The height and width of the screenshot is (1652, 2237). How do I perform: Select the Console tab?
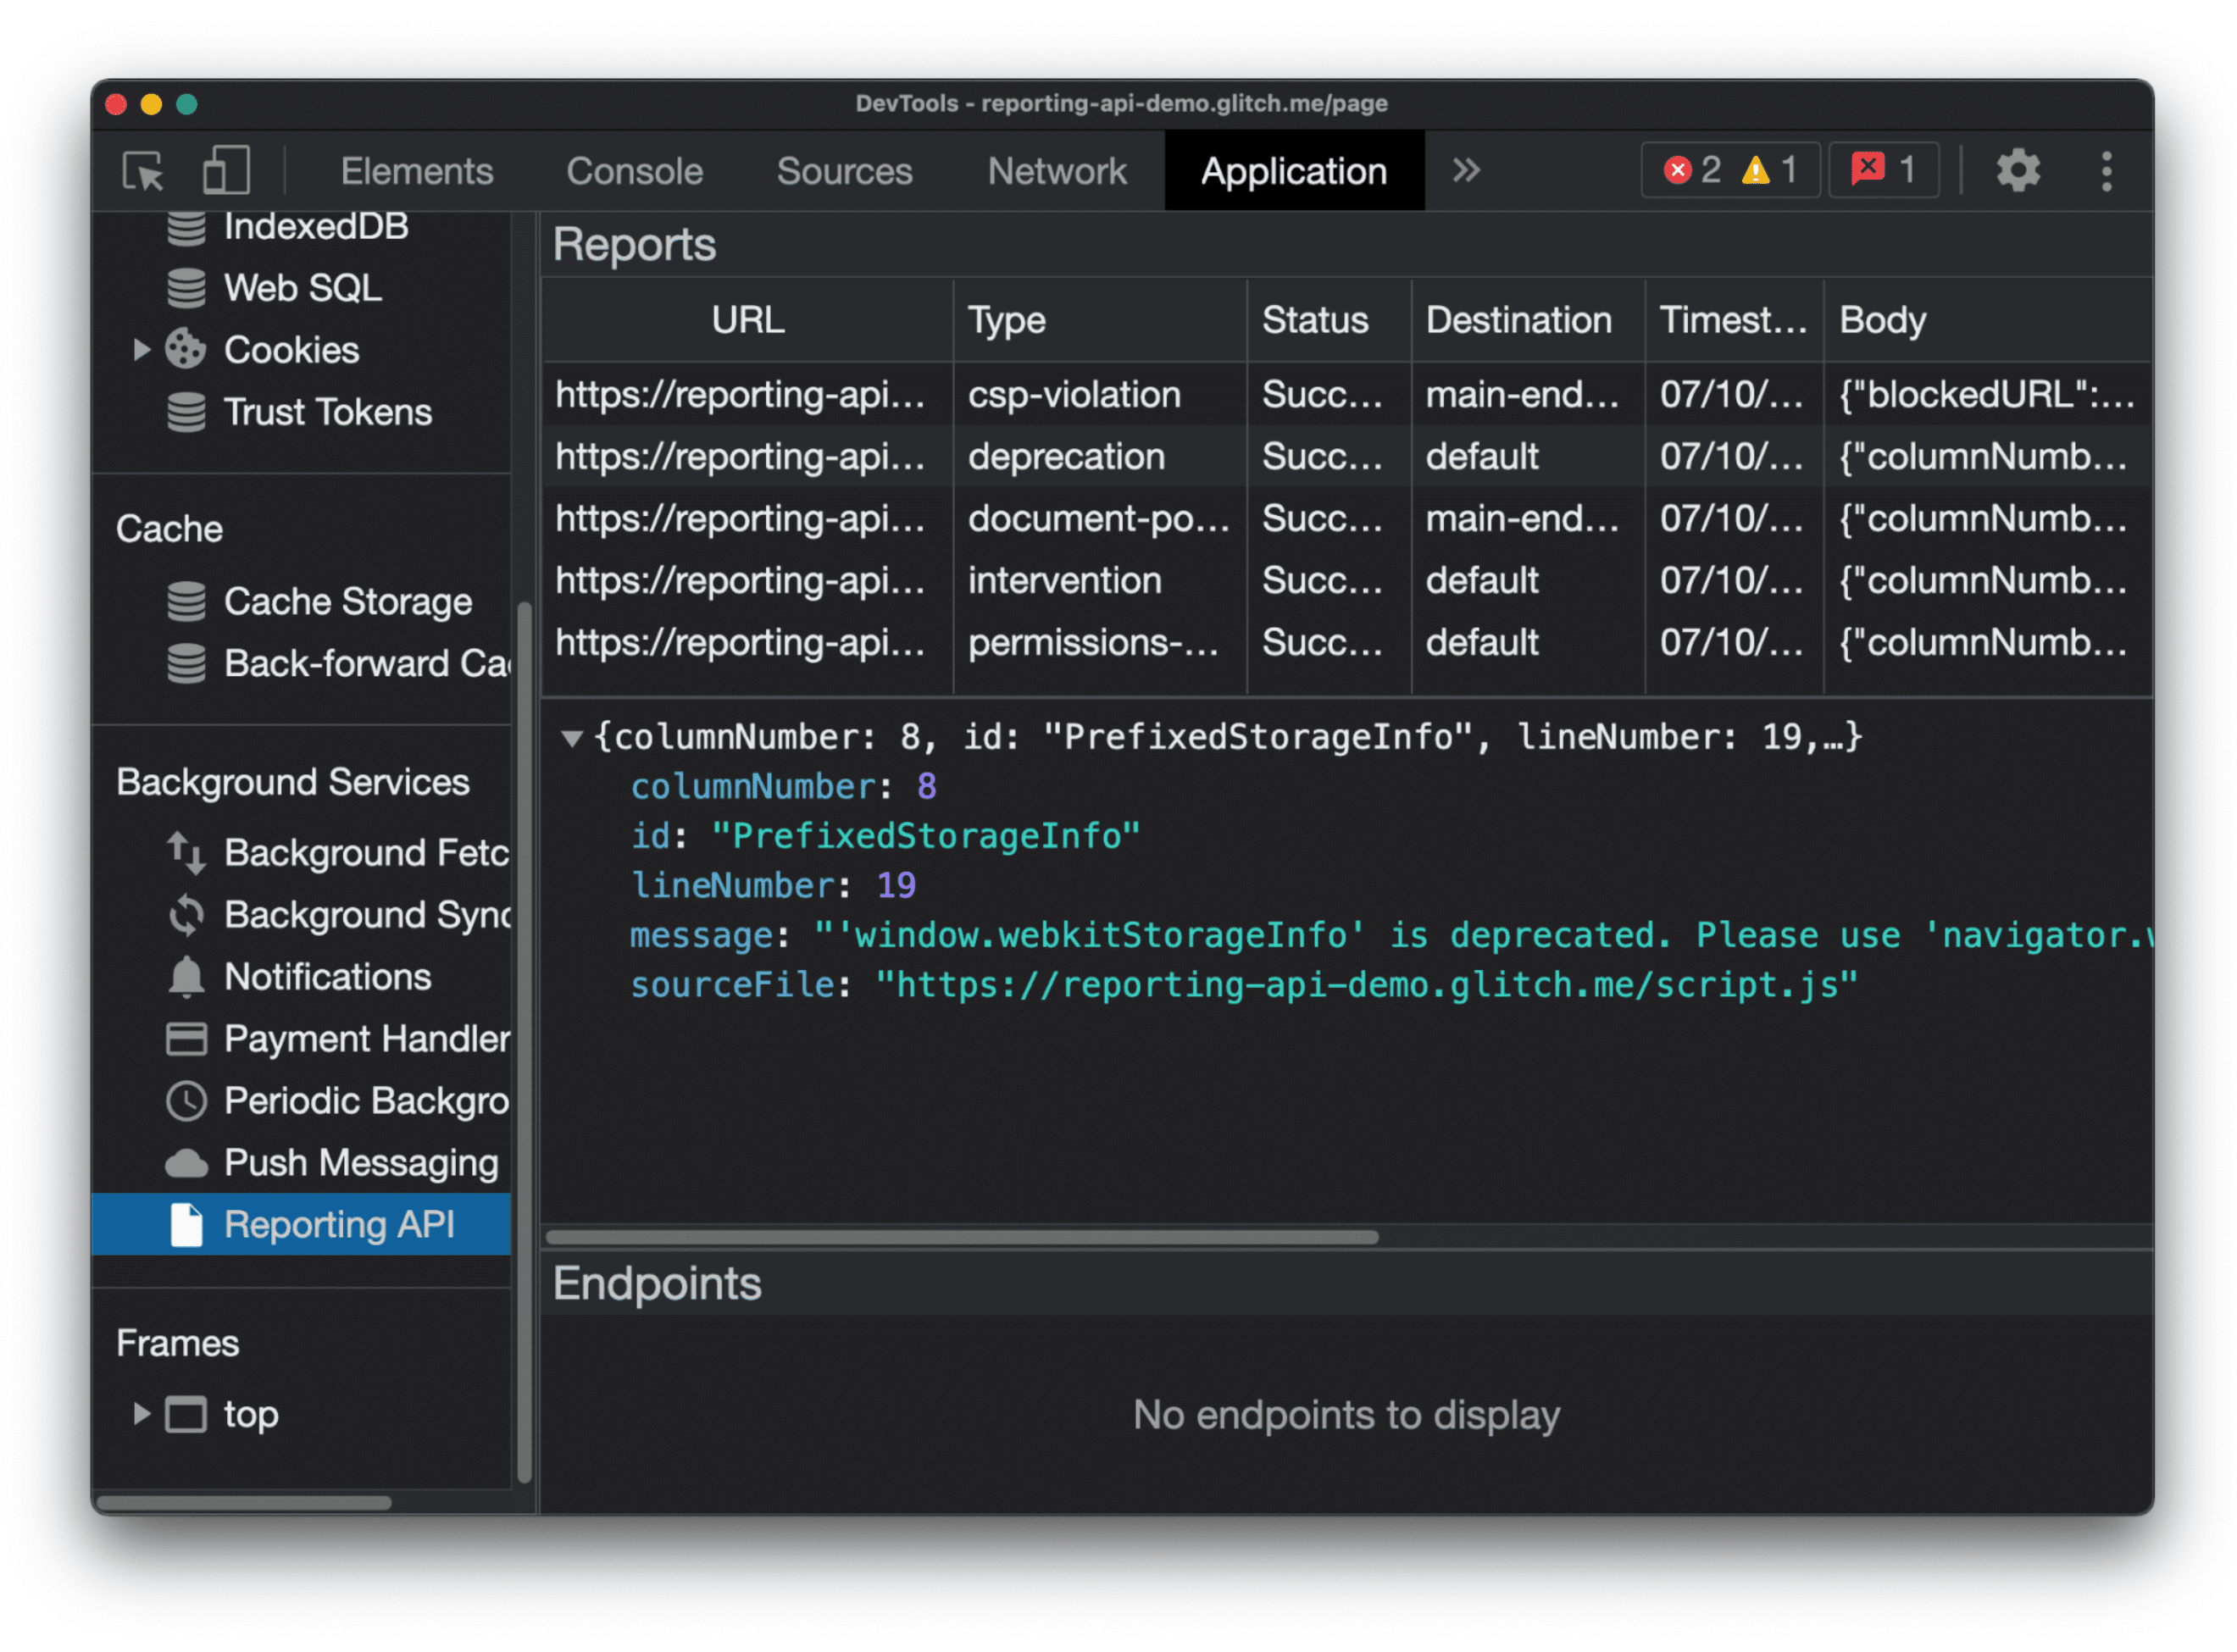click(x=634, y=170)
